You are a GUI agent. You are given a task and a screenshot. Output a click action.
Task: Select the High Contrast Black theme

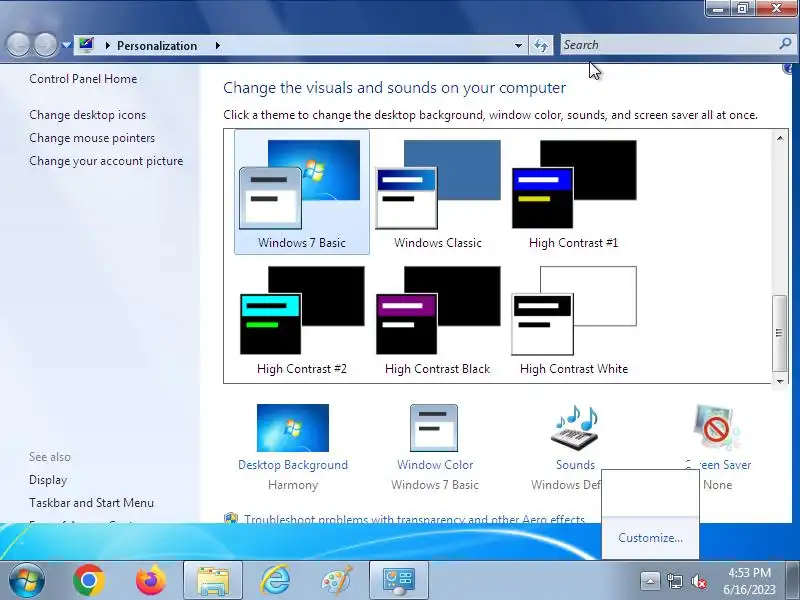438,320
